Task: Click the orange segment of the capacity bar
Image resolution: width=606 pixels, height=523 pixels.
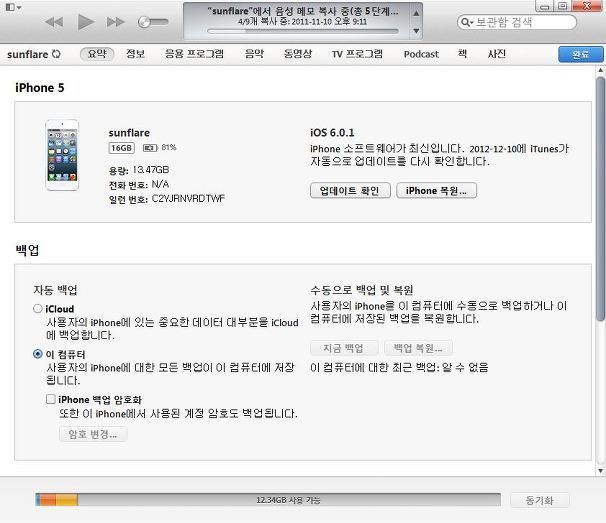Action: click(48, 500)
